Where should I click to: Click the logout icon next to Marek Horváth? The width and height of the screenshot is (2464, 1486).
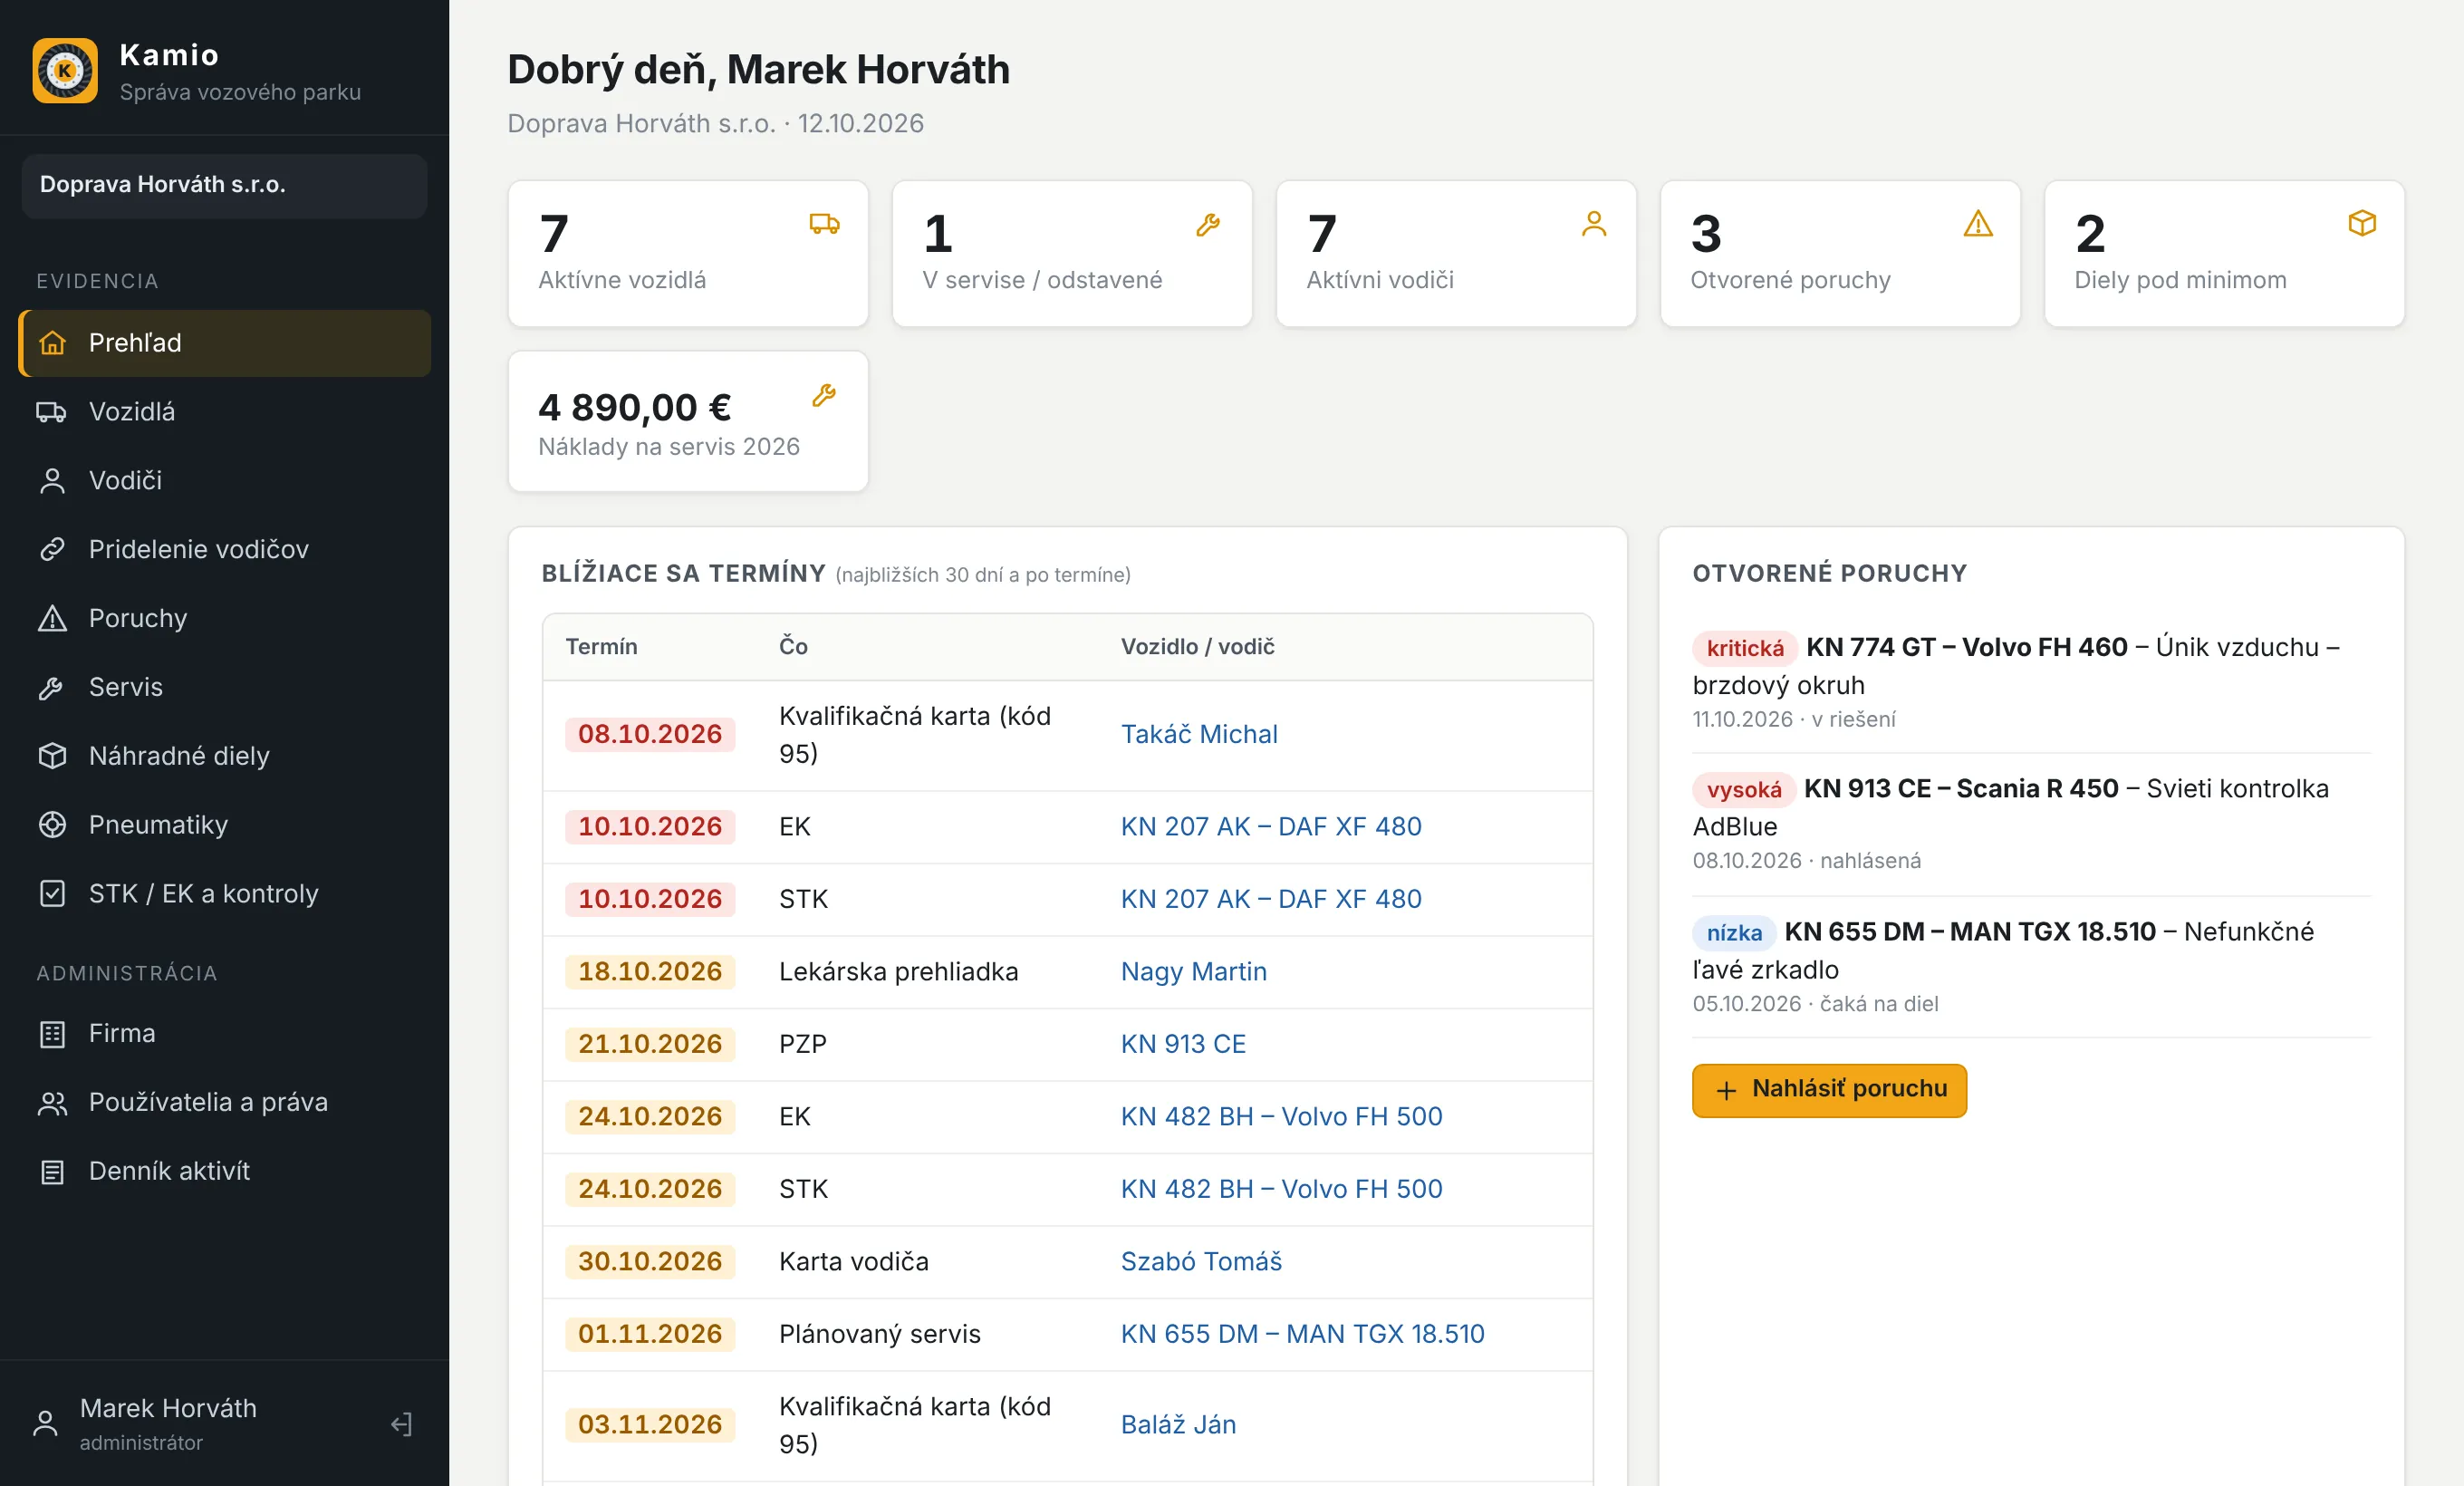pyautogui.click(x=401, y=1424)
